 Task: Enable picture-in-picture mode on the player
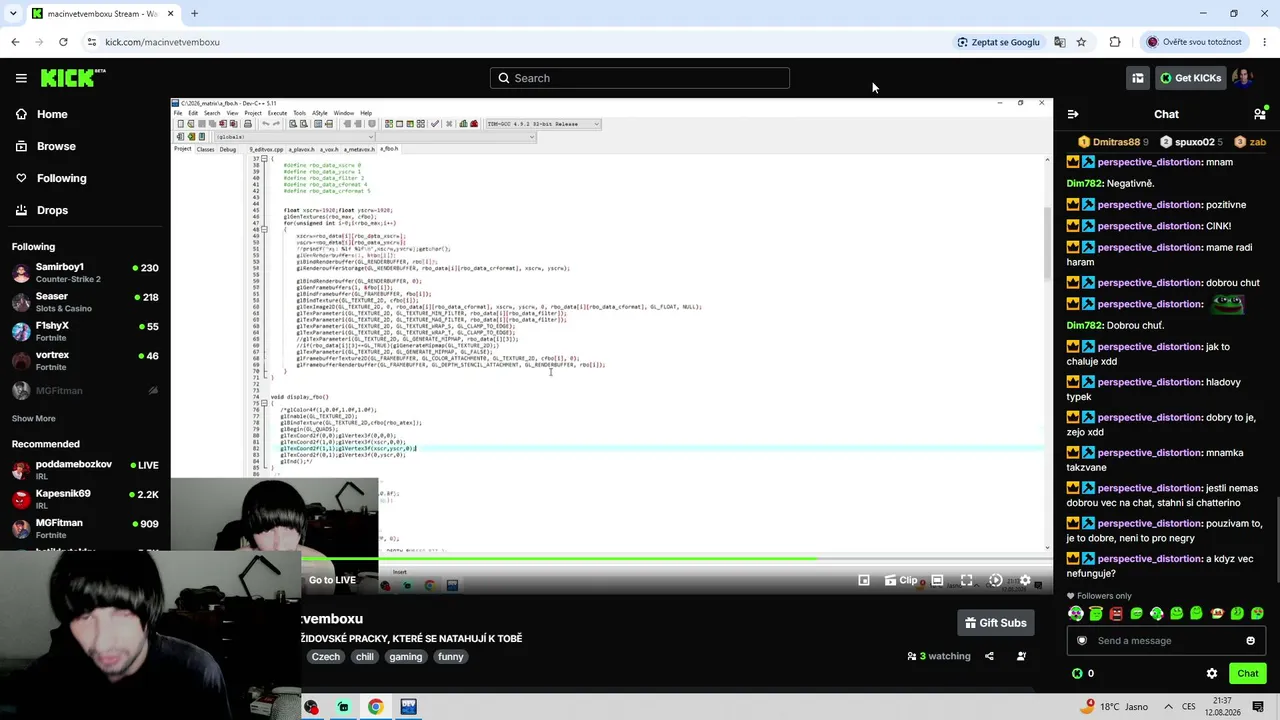(864, 580)
